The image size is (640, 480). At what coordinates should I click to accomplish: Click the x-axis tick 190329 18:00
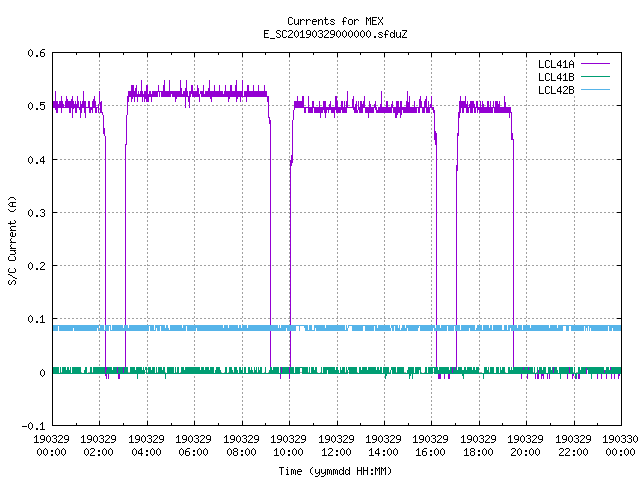tap(478, 446)
